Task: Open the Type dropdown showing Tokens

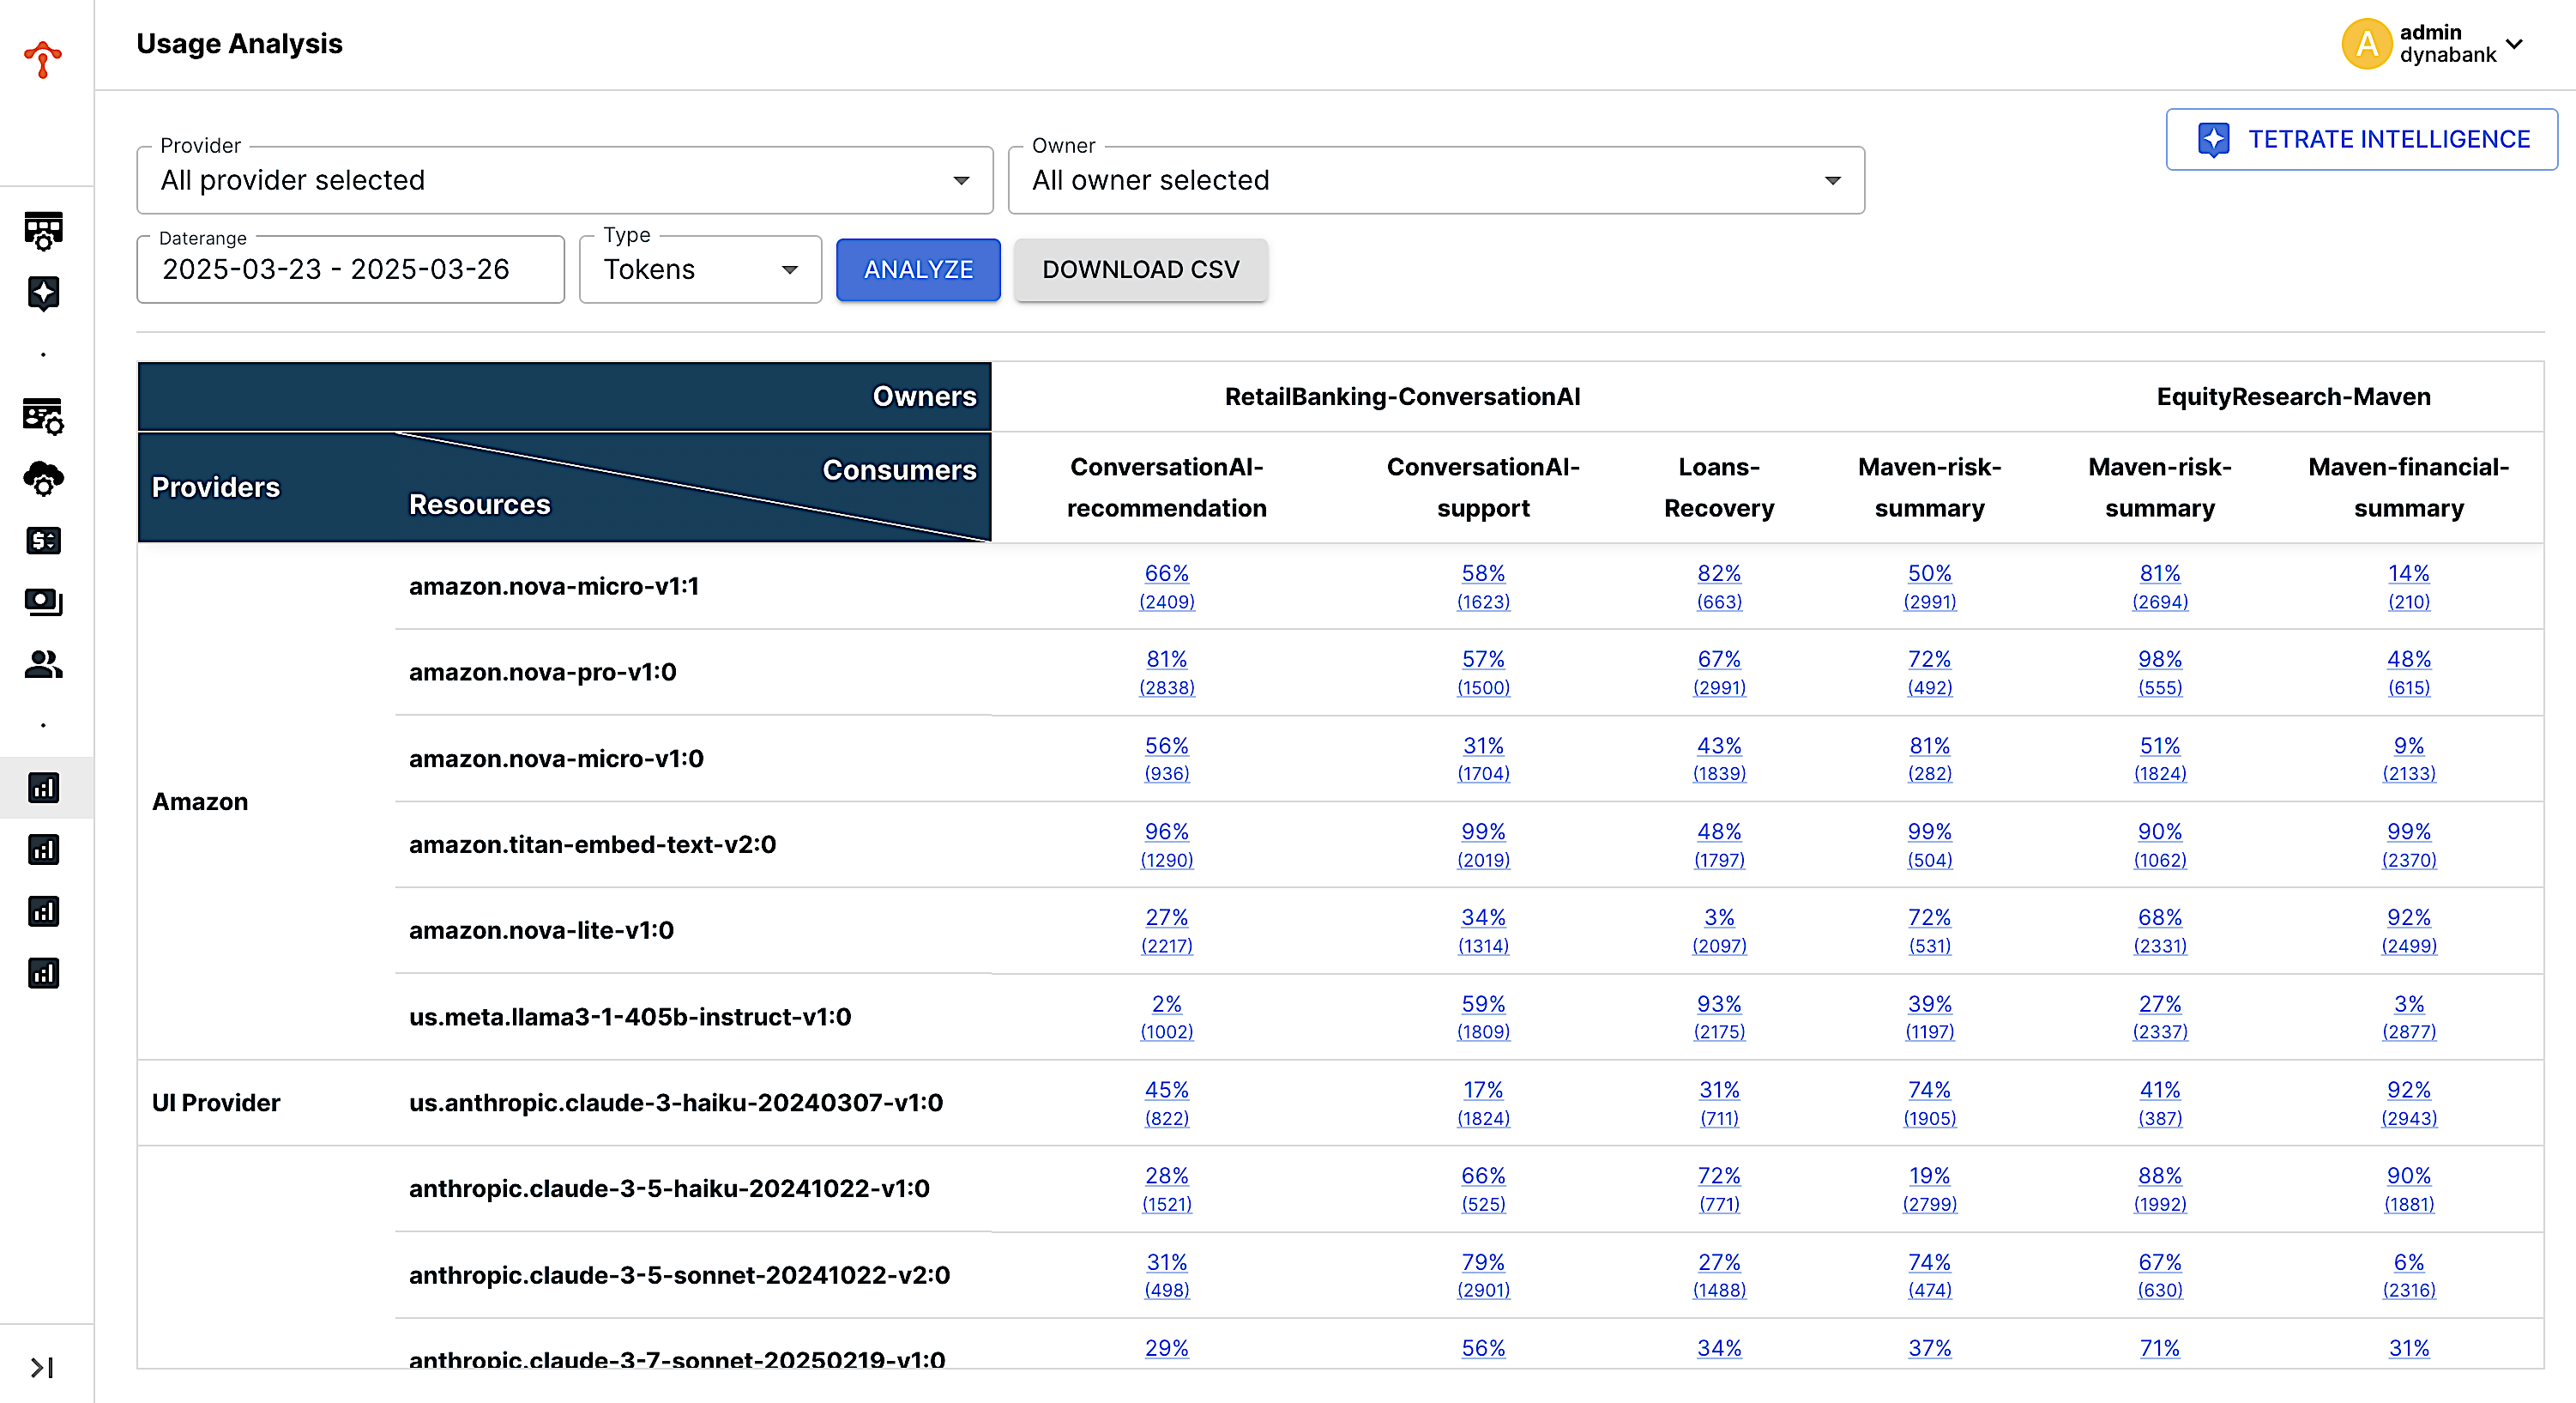Action: pyautogui.click(x=700, y=269)
